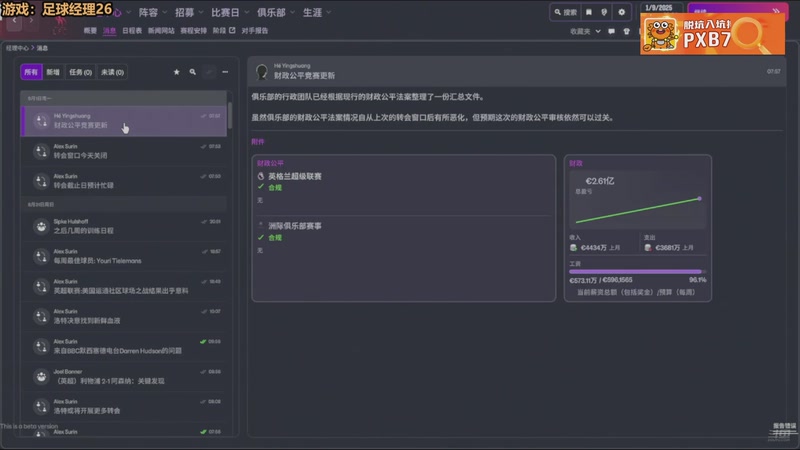Screen dimensions: 800x450
Task: Switch to the 日程表 sub-tab
Action: click(132, 31)
